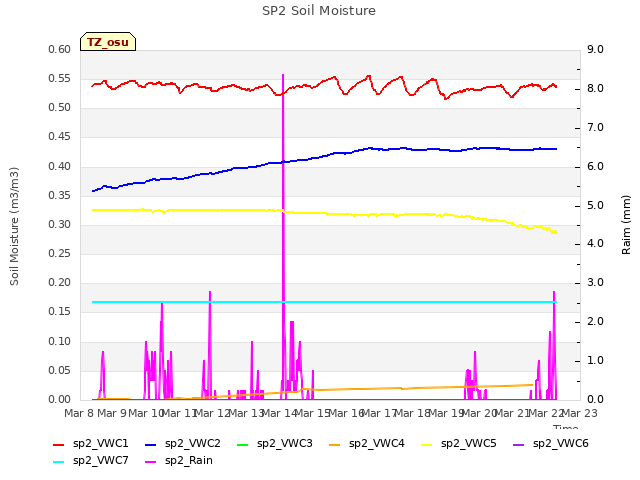The width and height of the screenshot is (640, 480).
Task: Click the 0.30 left axis value
Action: pyautogui.click(x=60, y=224)
